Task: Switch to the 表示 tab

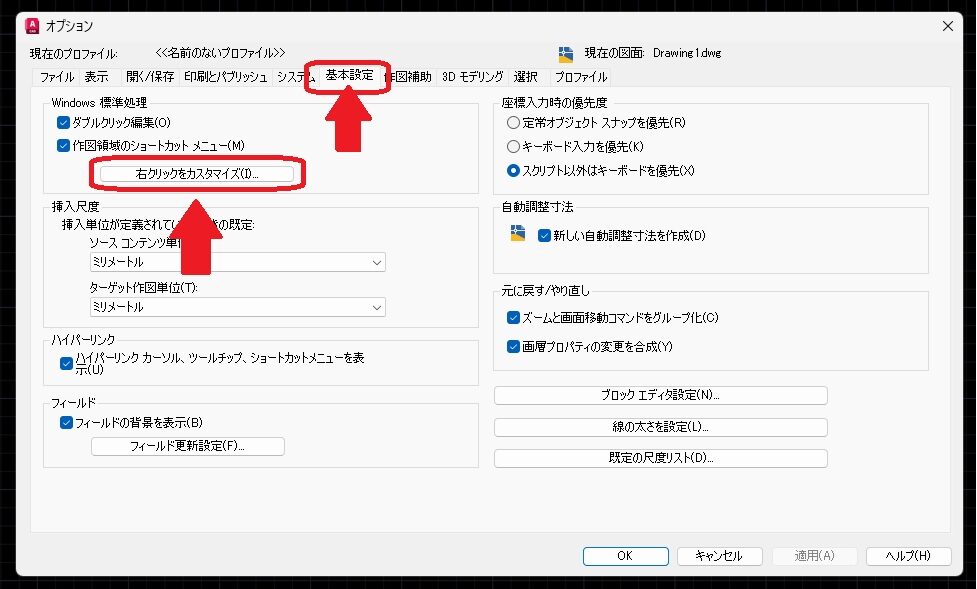Action: 96,77
